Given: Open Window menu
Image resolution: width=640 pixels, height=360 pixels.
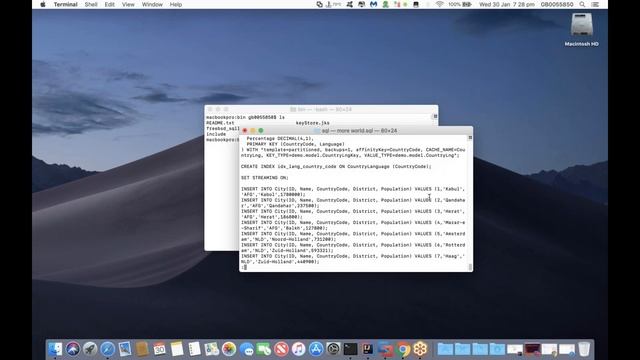Looking at the screenshot, I should [152, 4].
